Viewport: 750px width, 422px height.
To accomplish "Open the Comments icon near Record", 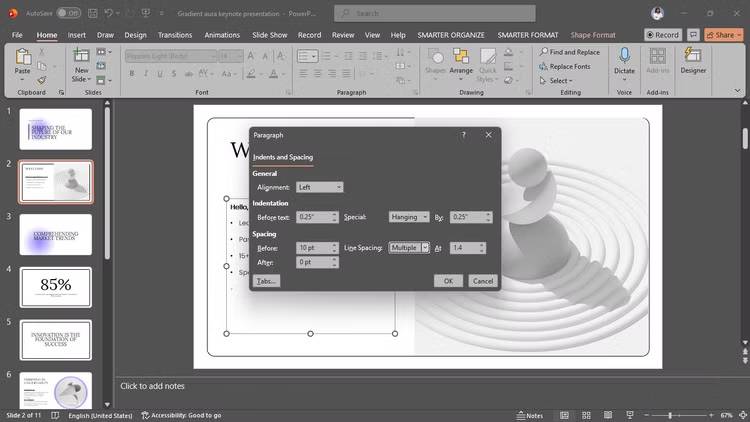I will (693, 35).
